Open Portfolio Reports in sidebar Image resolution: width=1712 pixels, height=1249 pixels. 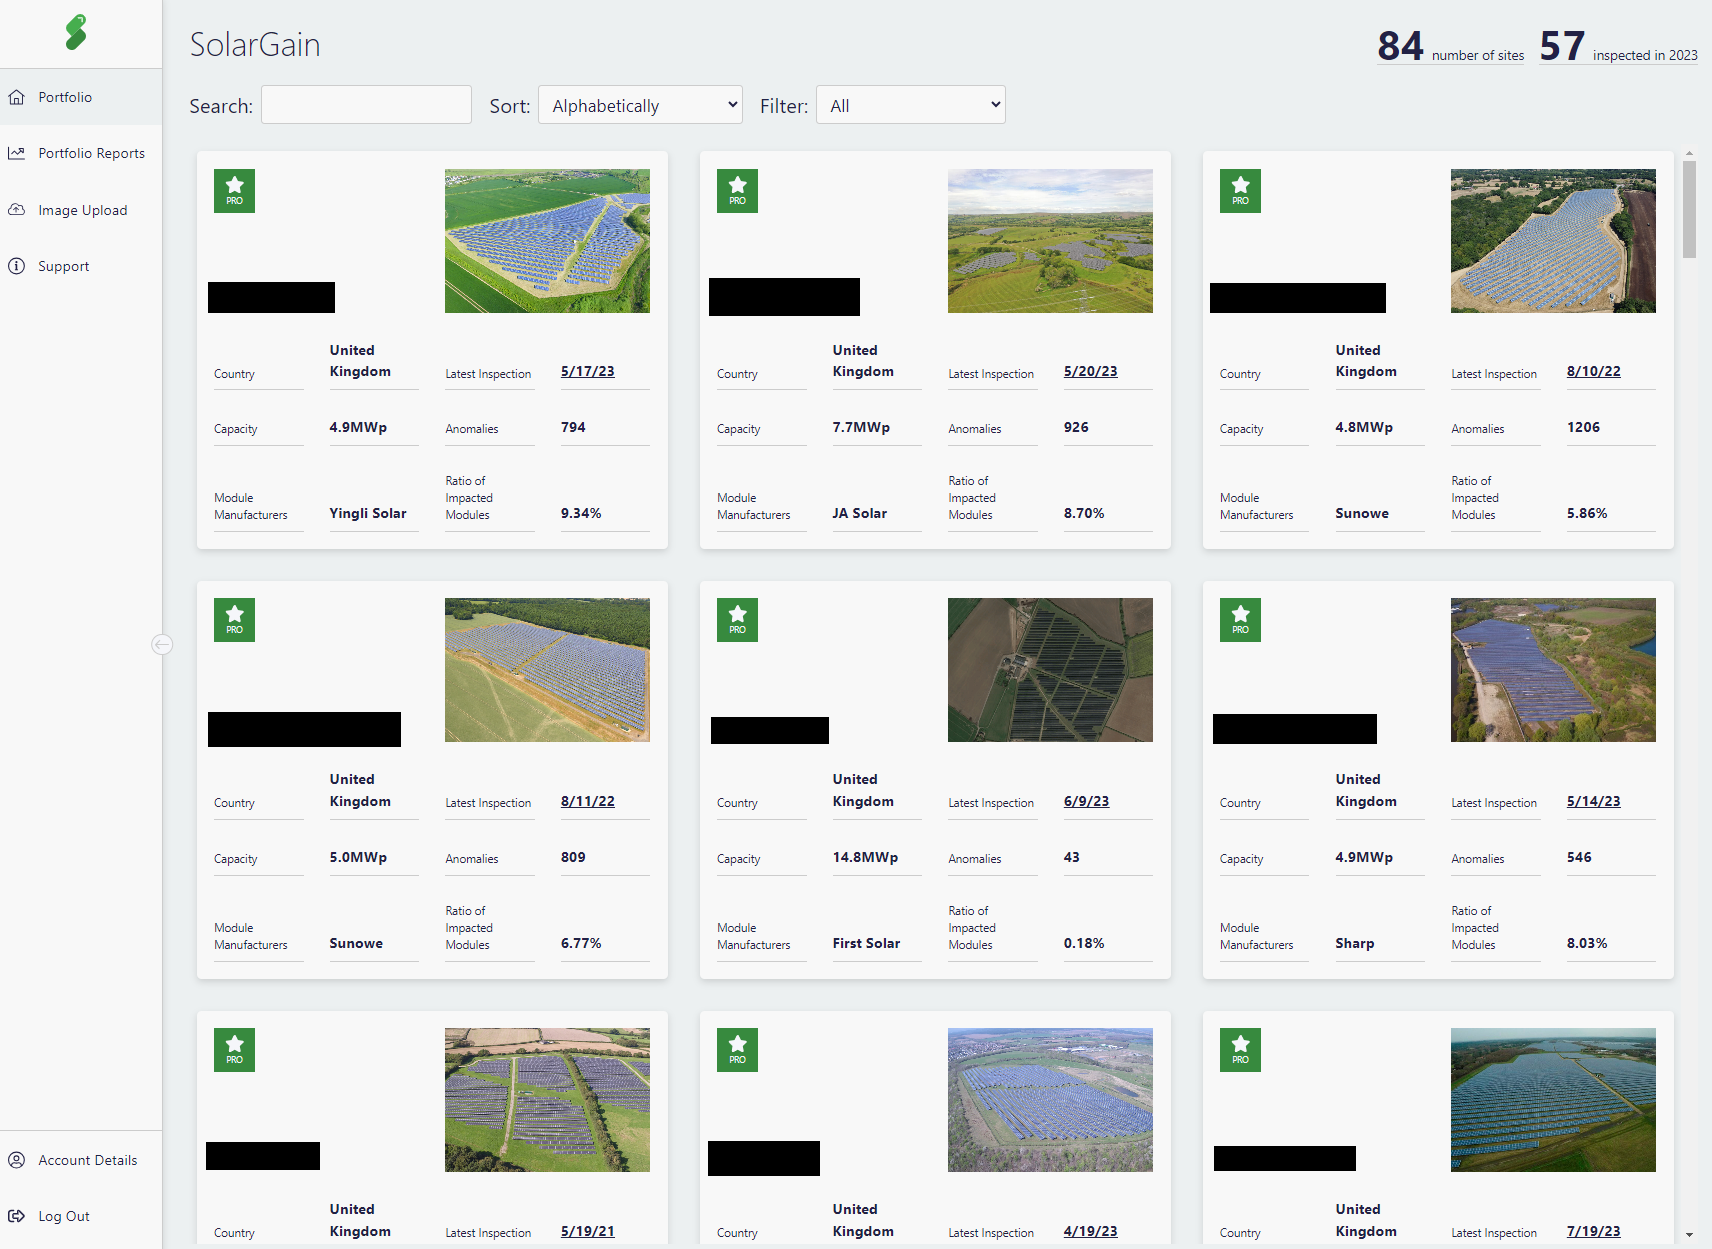click(81, 153)
